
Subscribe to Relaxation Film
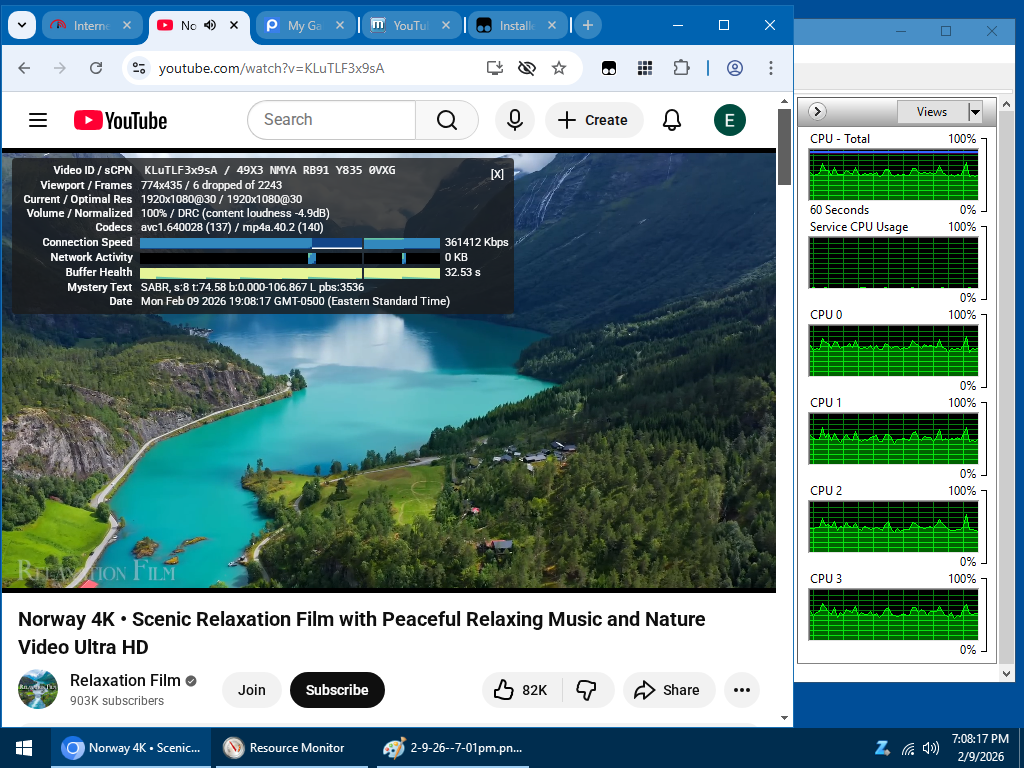tap(337, 690)
